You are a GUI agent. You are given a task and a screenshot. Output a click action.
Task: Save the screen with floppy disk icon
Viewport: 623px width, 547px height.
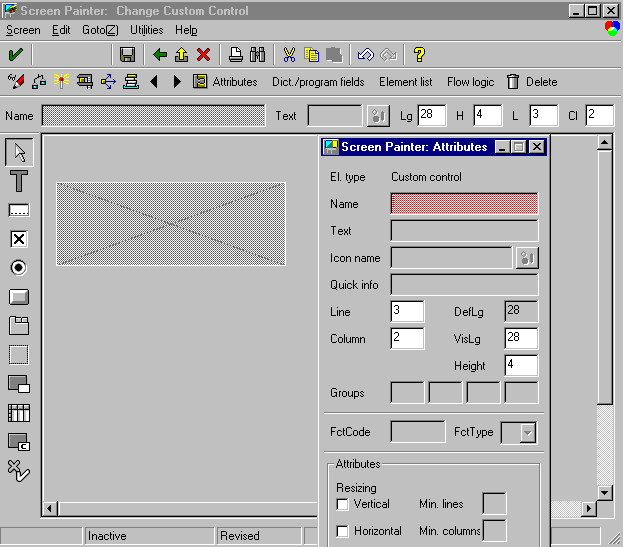tap(127, 54)
